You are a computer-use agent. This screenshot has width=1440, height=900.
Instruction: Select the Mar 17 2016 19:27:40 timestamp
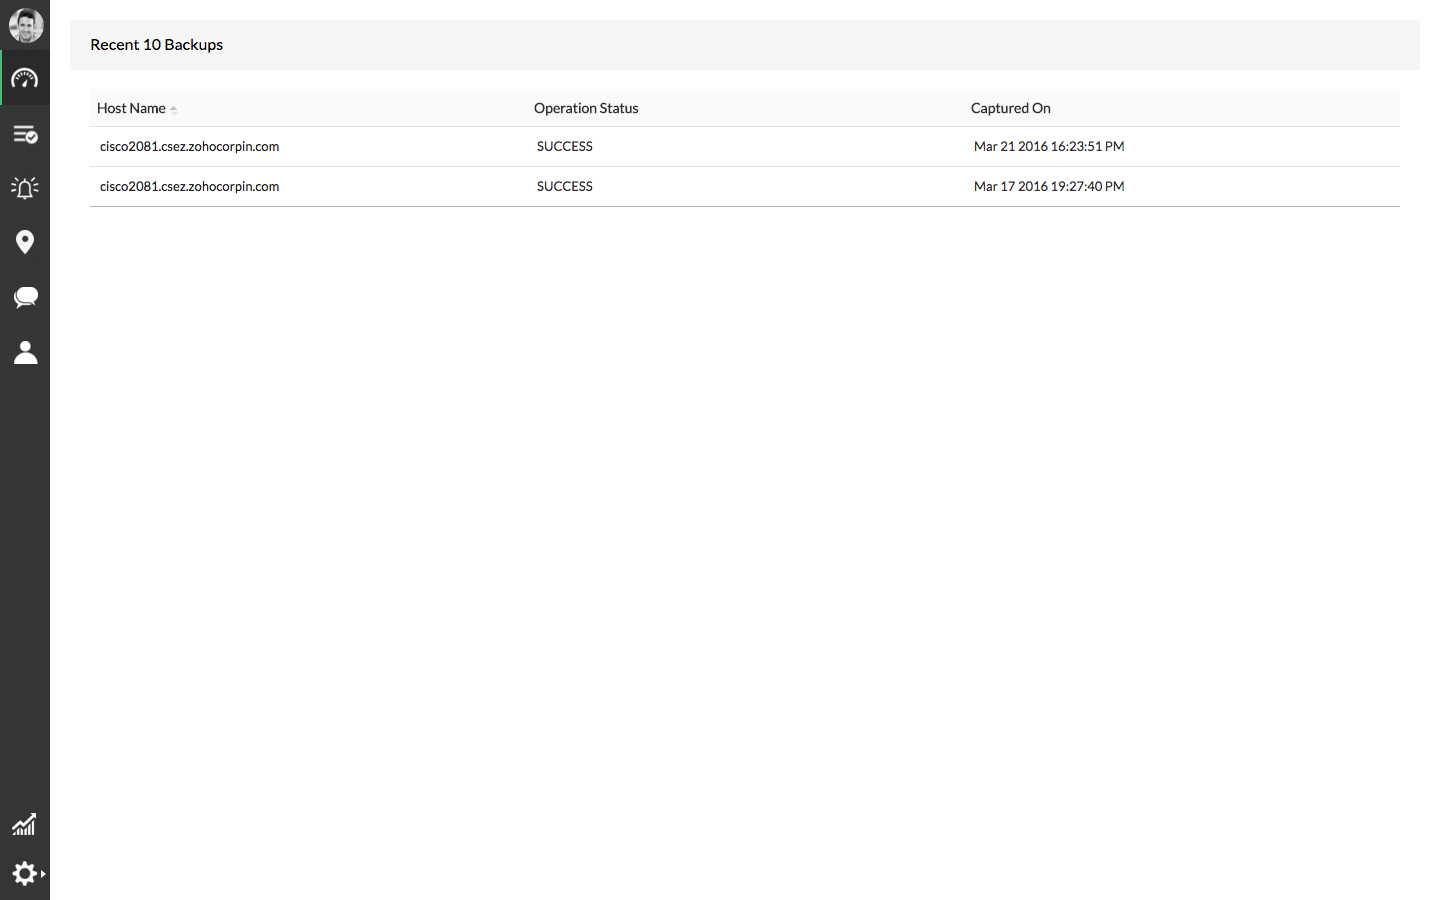(x=1048, y=186)
